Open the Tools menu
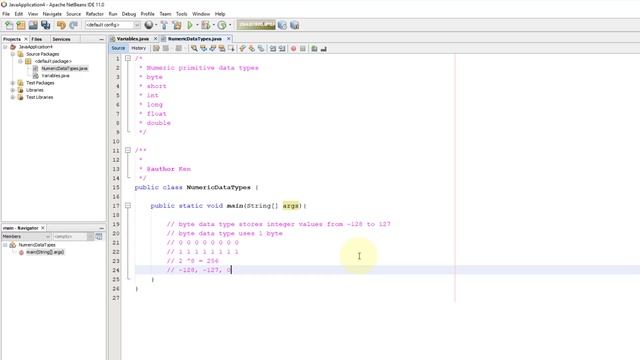The image size is (640, 360). tap(182, 14)
